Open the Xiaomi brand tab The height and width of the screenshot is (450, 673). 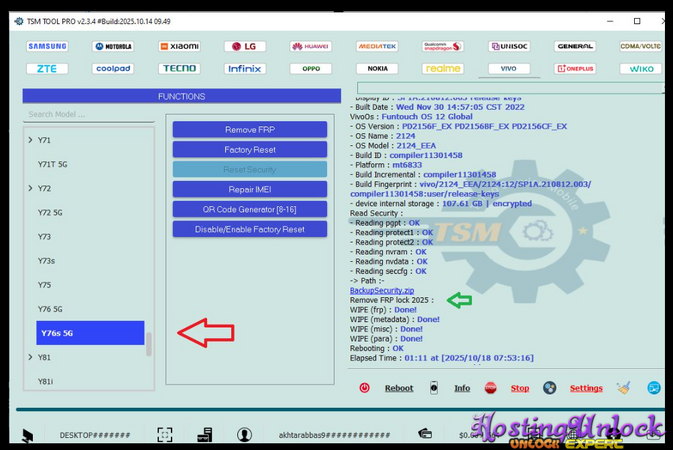(x=179, y=46)
